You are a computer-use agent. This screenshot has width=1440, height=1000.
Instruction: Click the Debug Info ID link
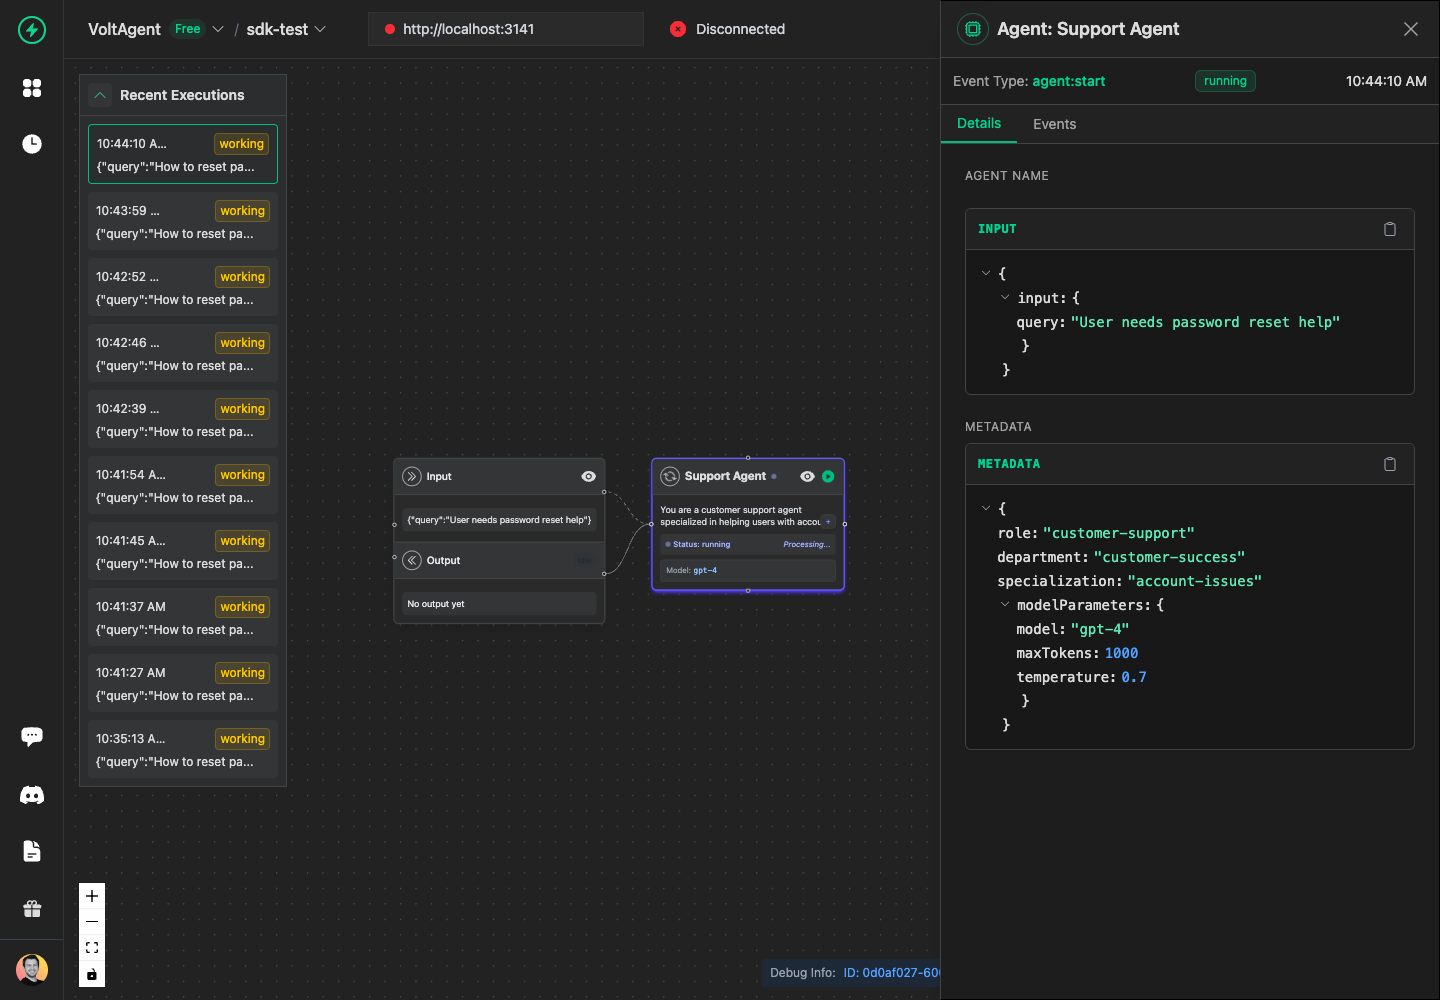891,972
